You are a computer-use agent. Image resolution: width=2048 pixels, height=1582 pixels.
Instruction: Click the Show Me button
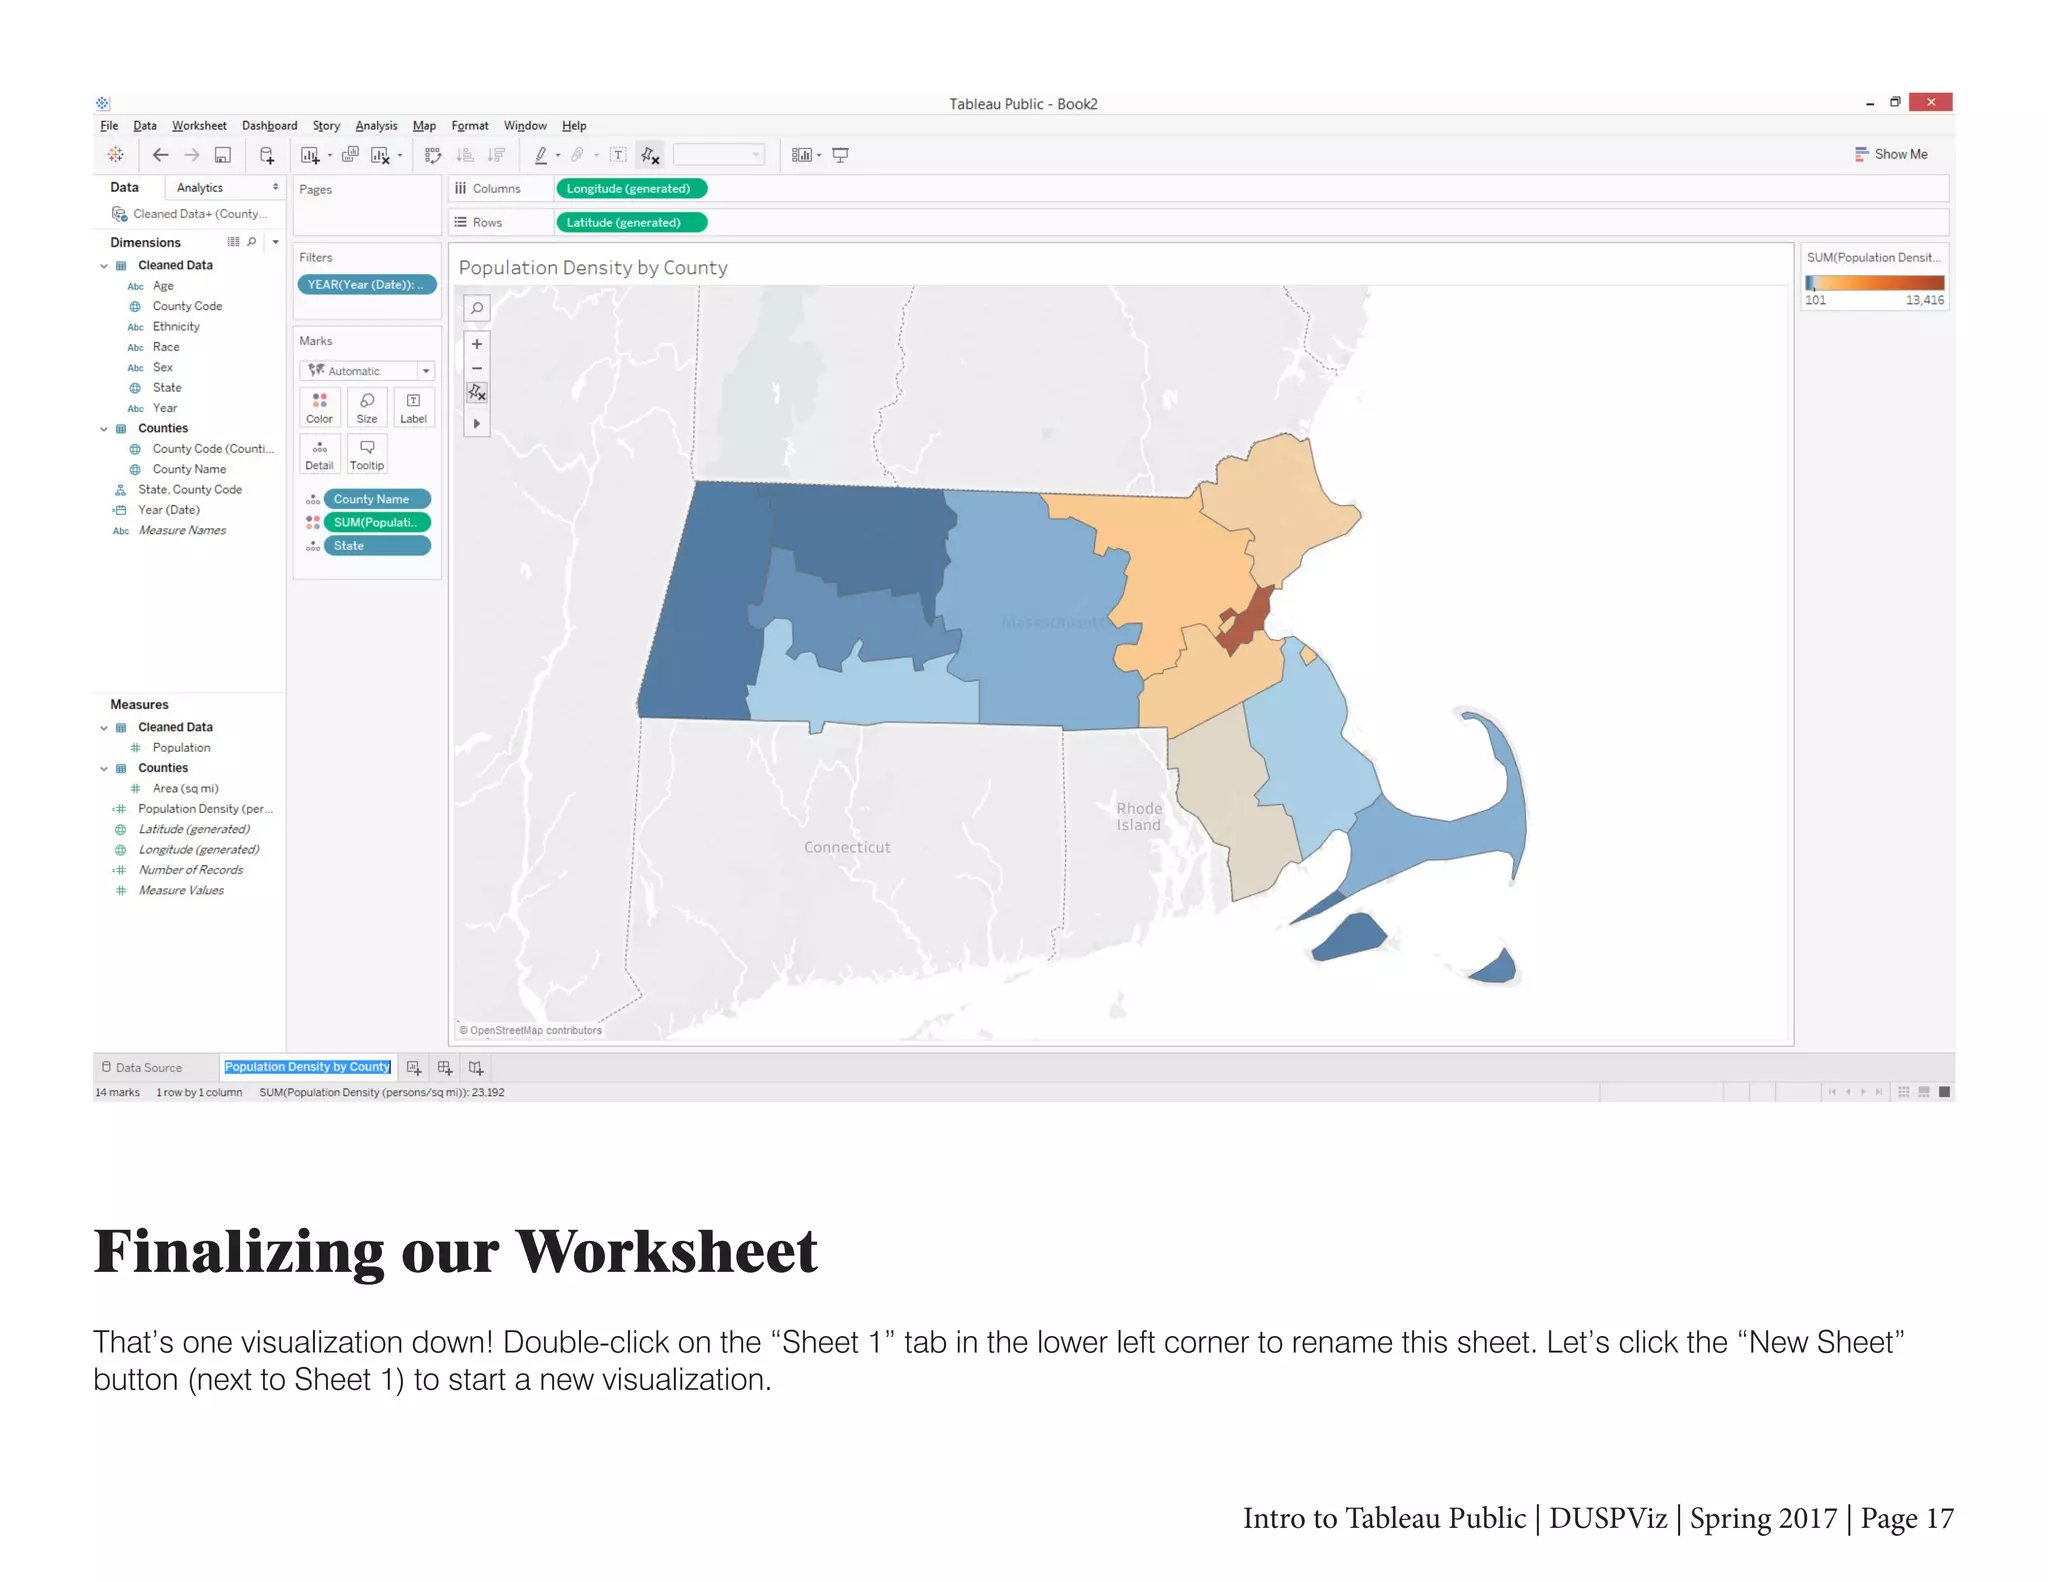point(1890,154)
